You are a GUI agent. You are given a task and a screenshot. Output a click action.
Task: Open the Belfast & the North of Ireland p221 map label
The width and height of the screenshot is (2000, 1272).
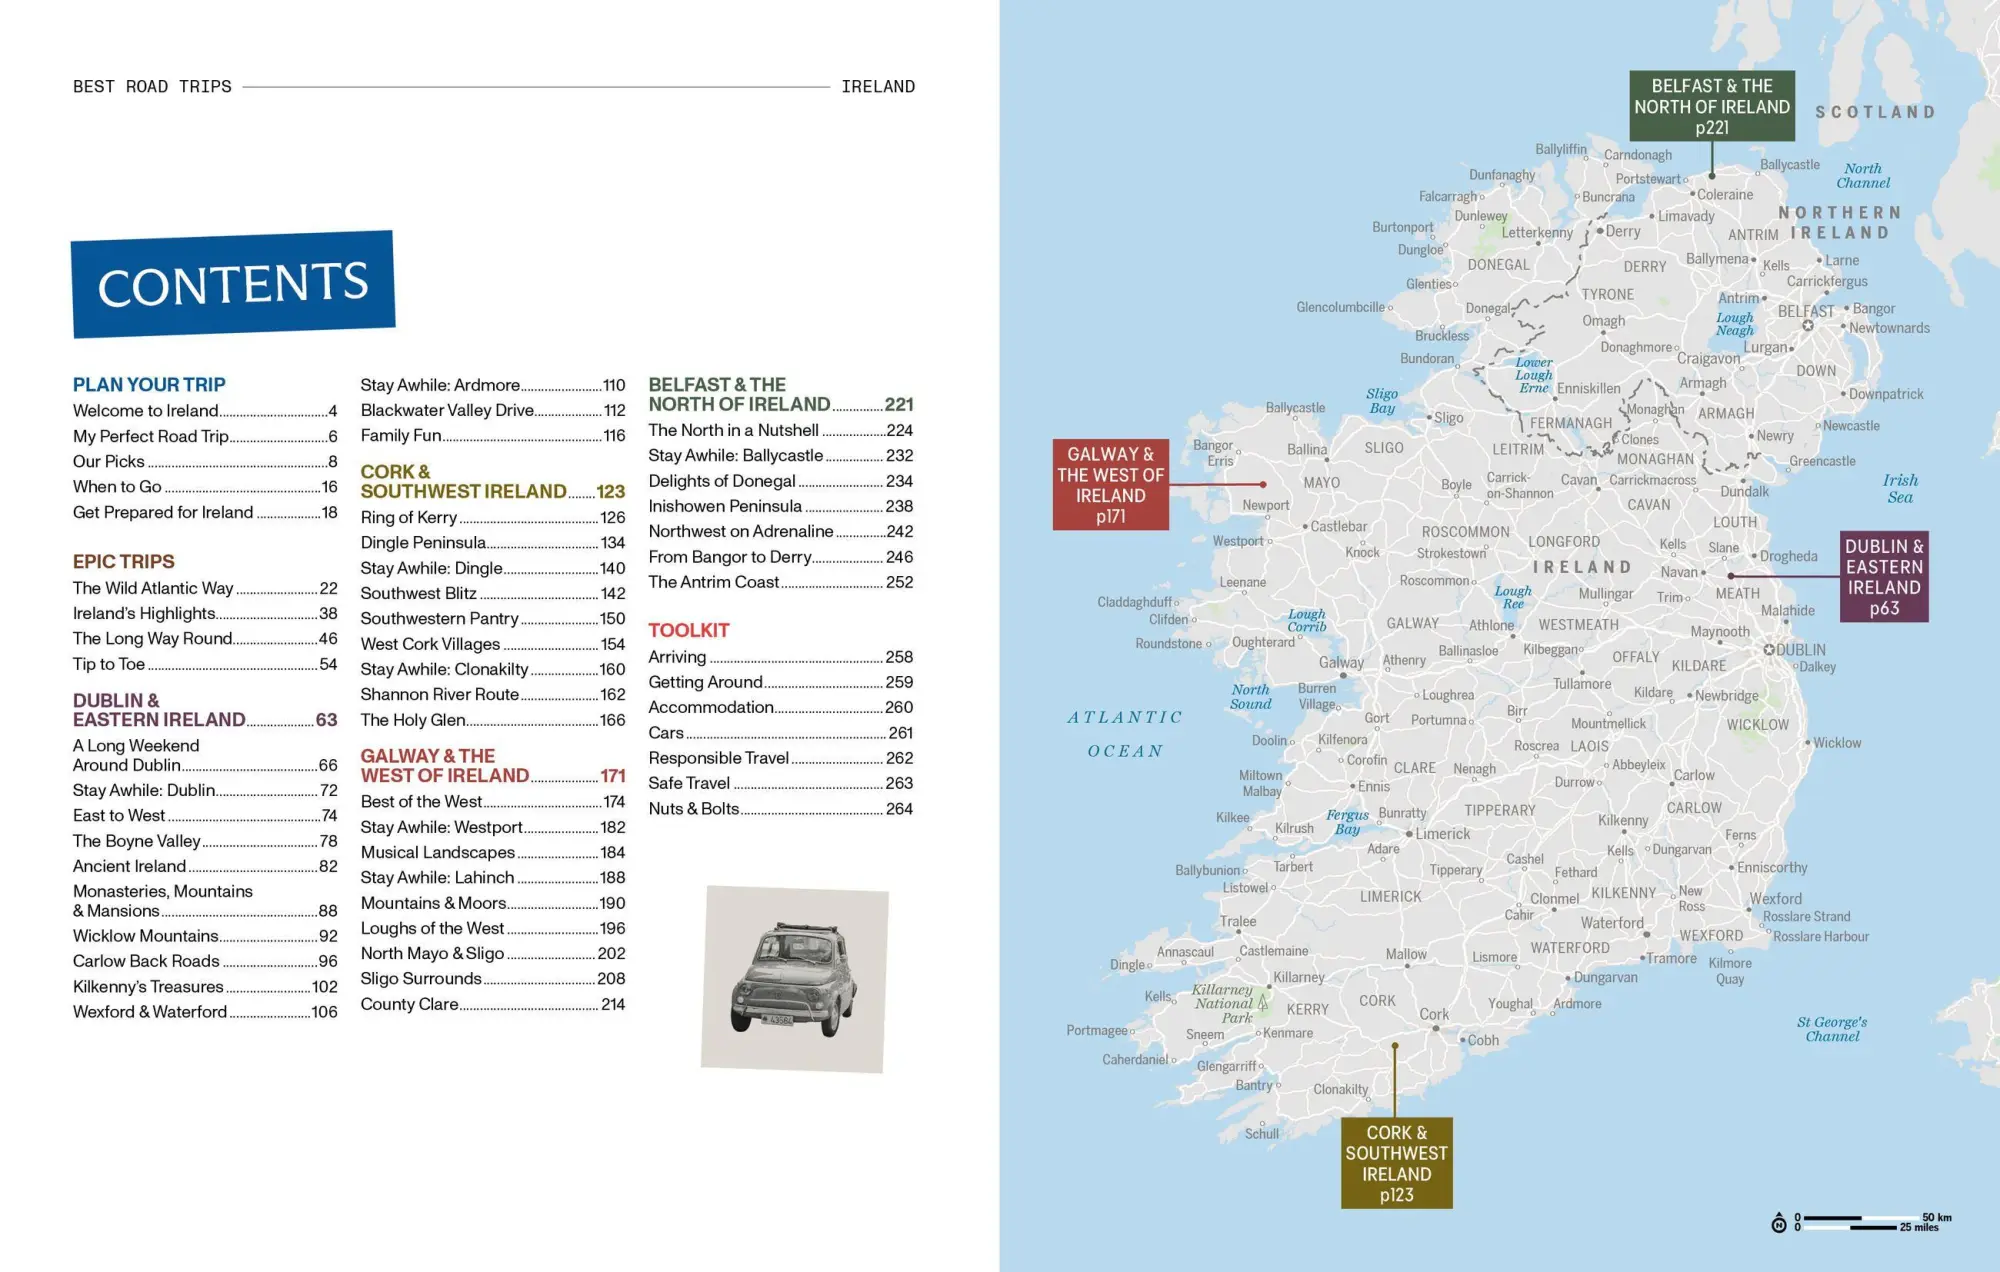1712,106
